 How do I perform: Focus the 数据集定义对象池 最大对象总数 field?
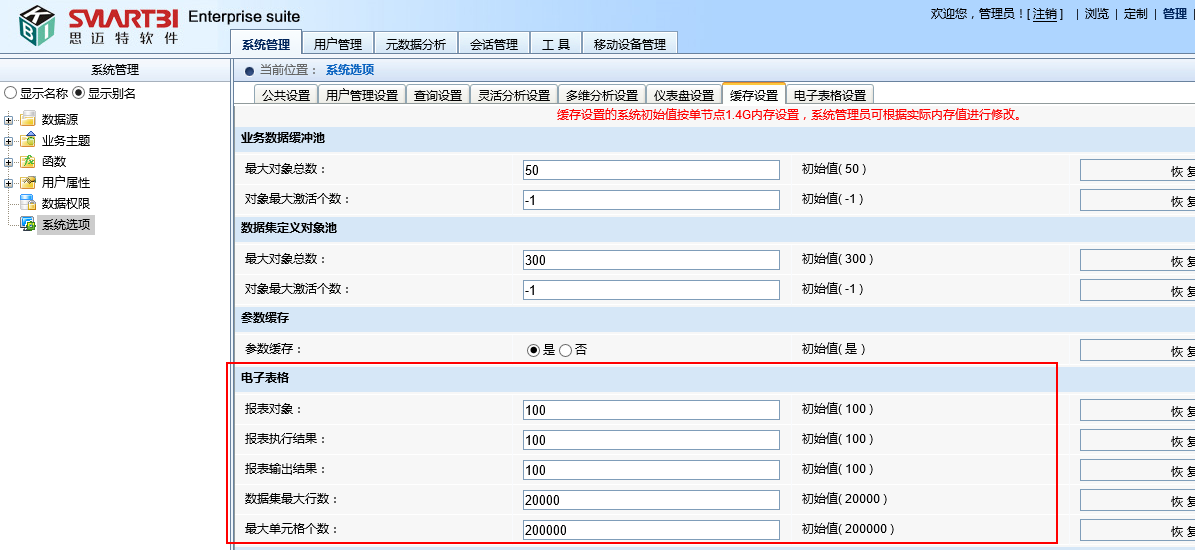point(652,260)
